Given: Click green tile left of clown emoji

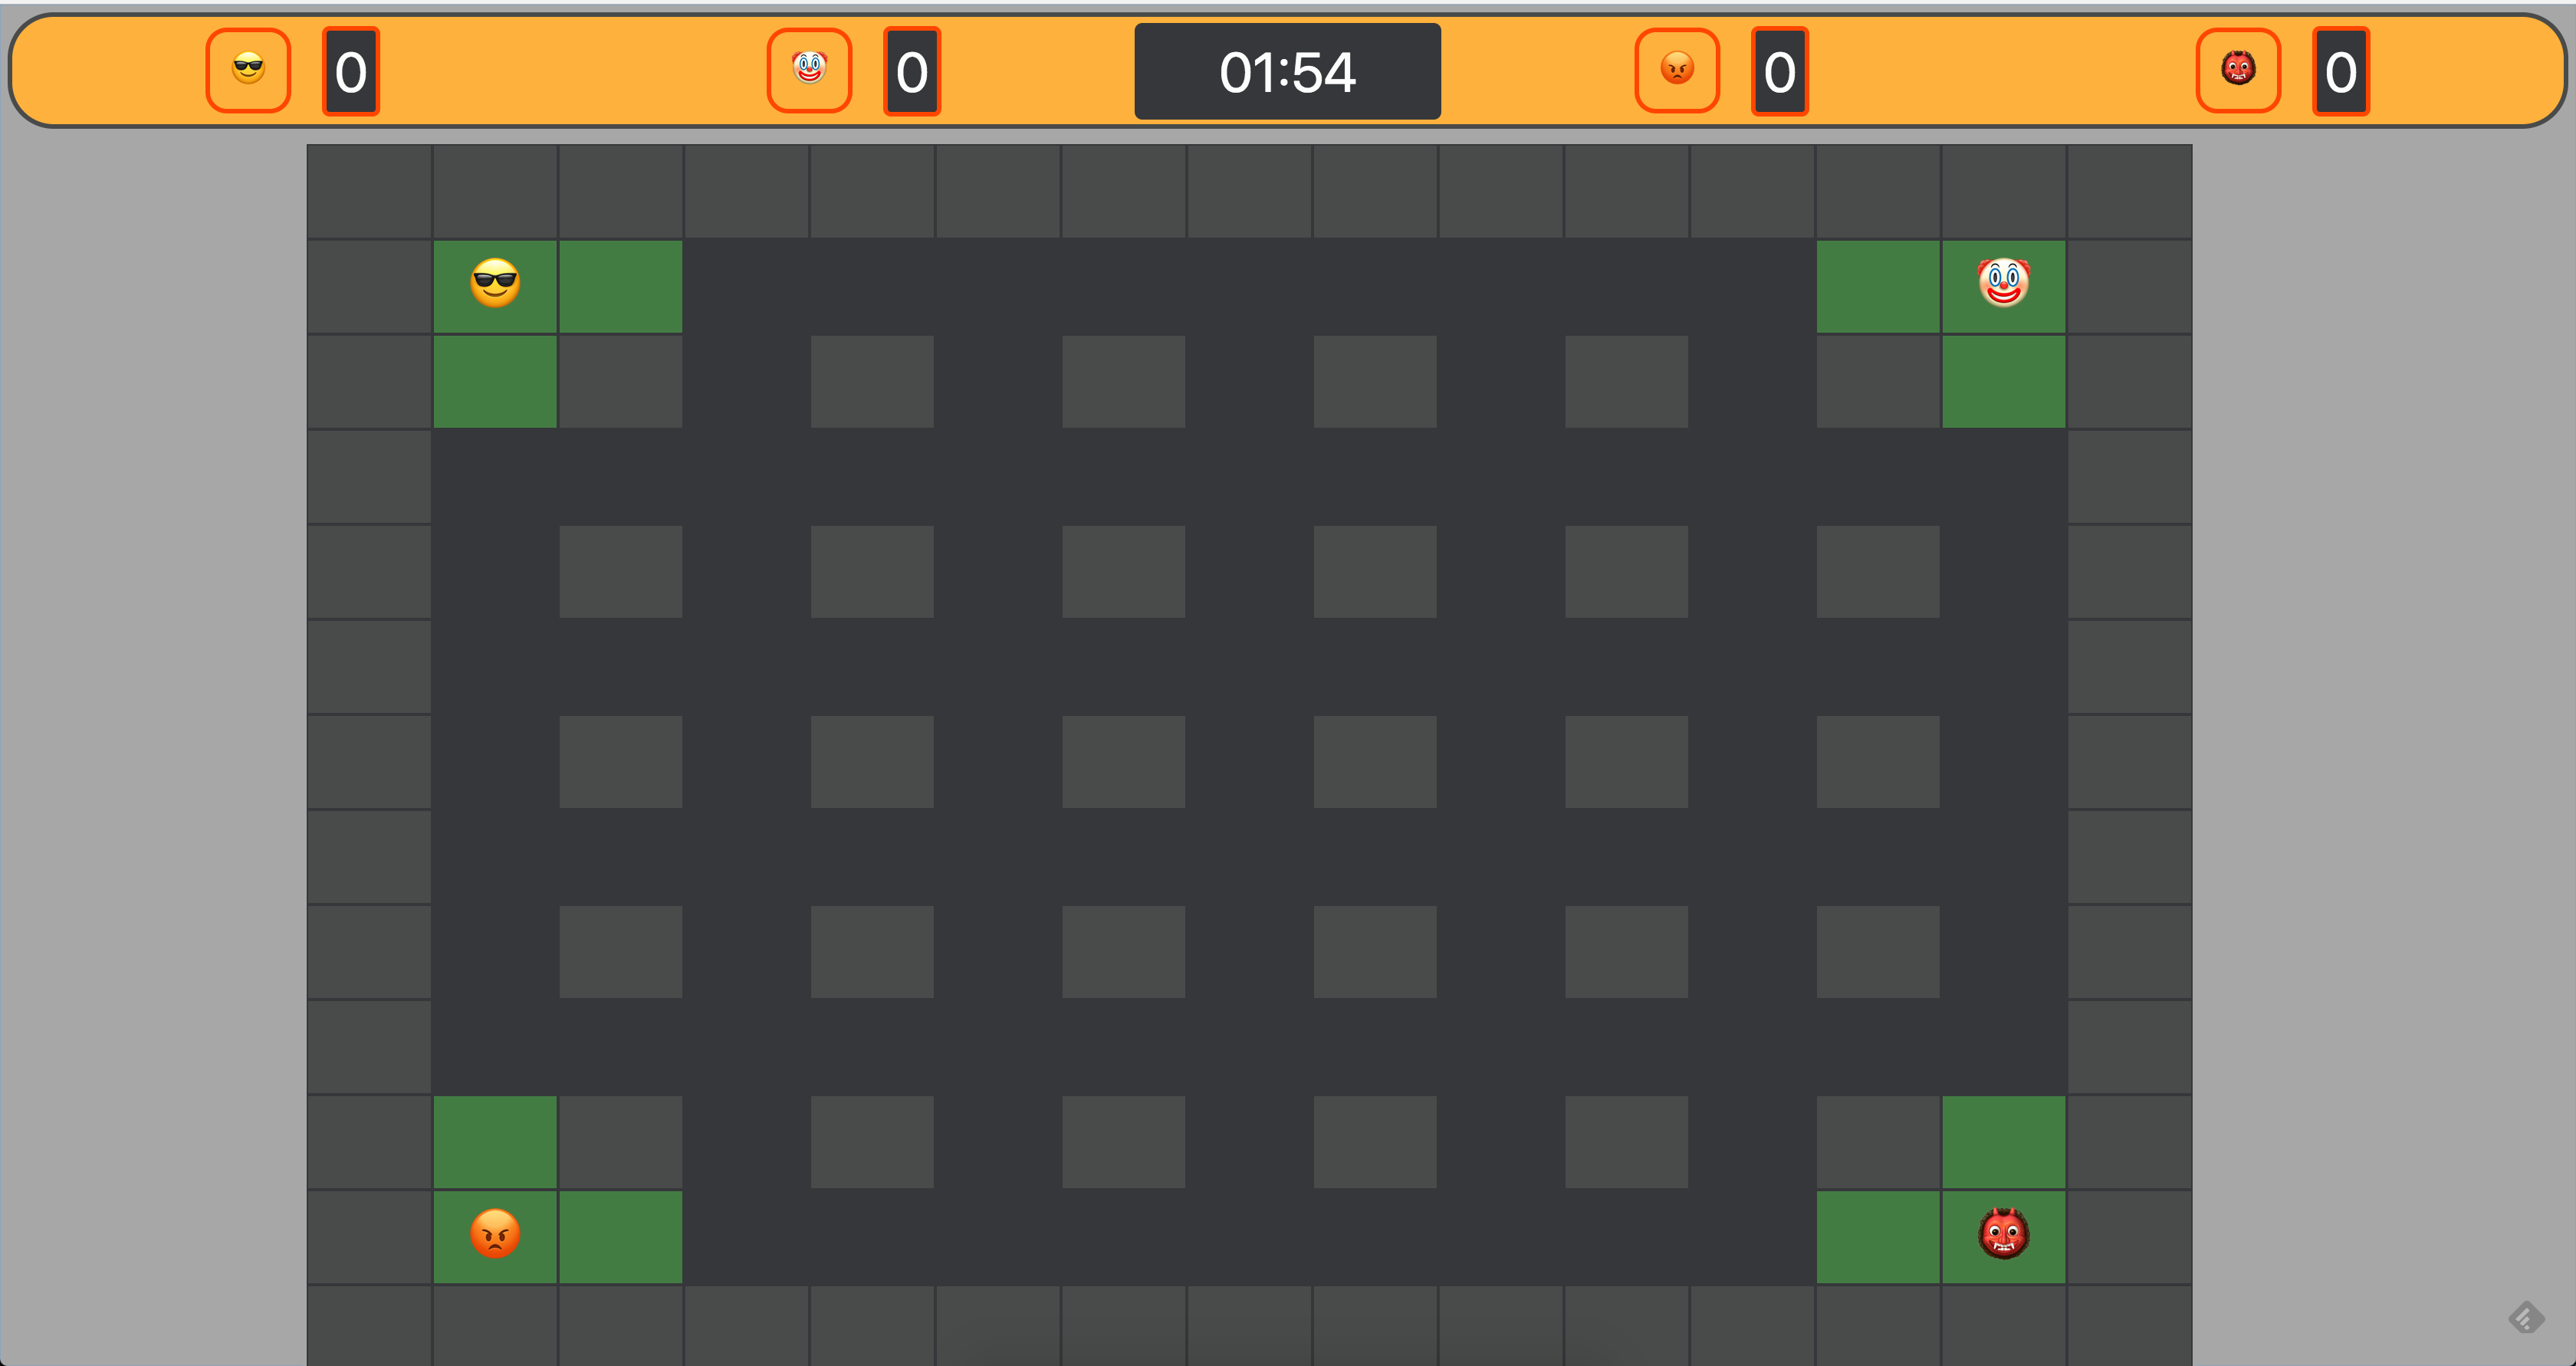Looking at the screenshot, I should [x=1878, y=287].
